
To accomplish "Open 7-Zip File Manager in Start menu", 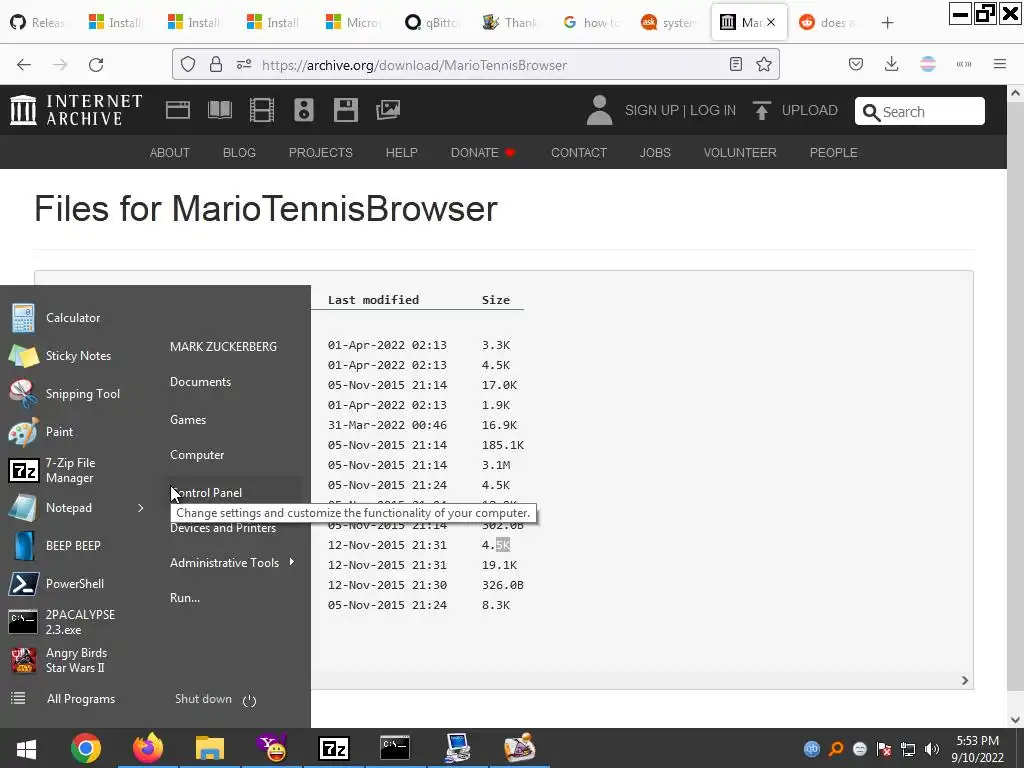I will point(72,470).
